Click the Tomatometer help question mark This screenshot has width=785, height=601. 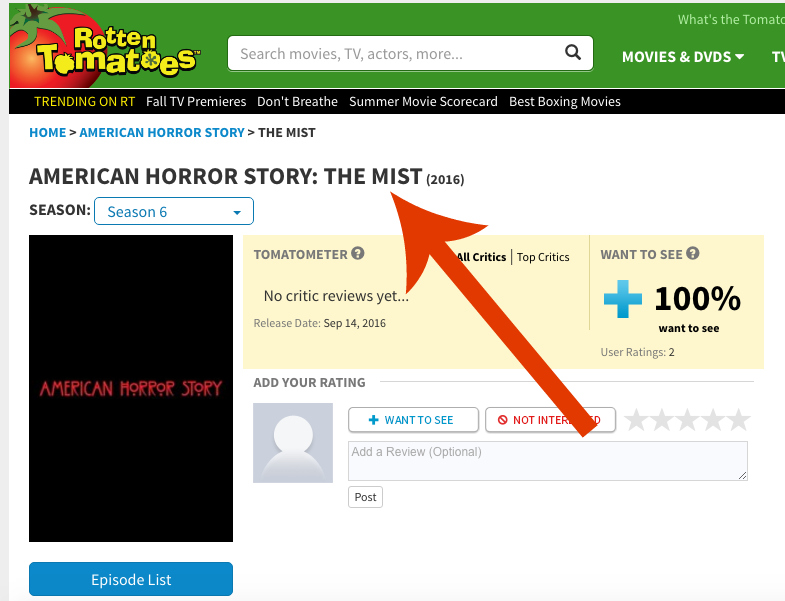357,253
